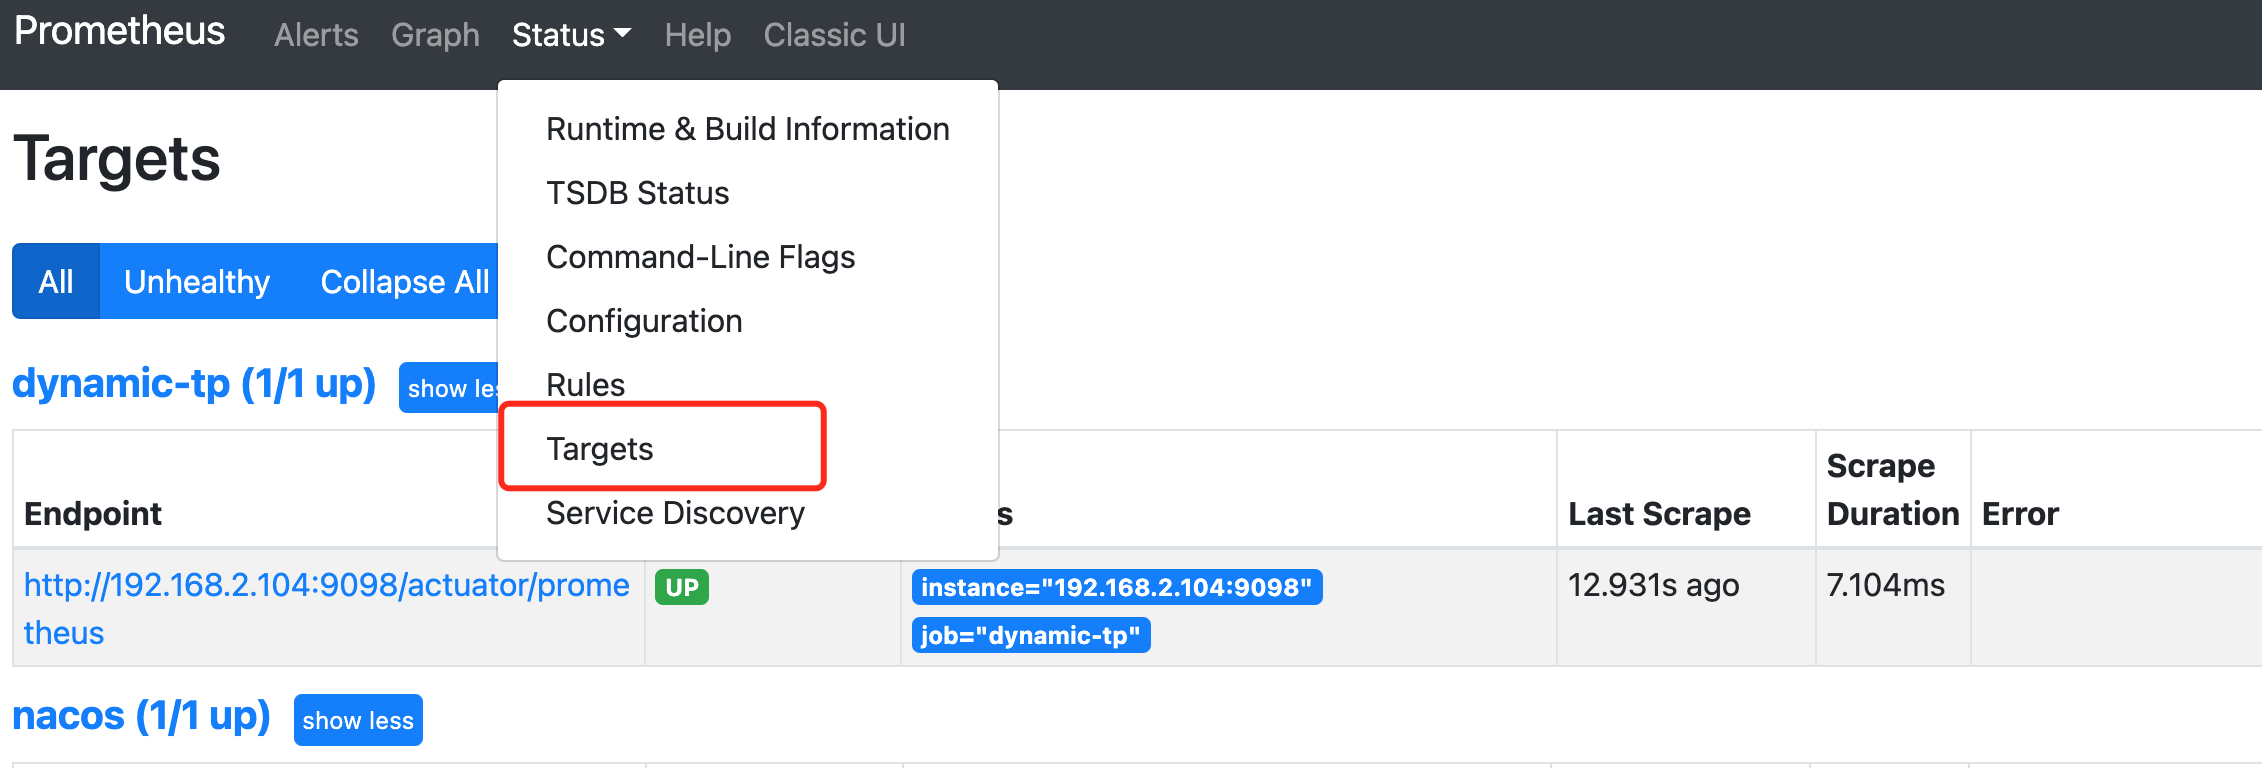Screen dimensions: 2262x768
Task: Switch to Classic UI
Action: point(834,35)
